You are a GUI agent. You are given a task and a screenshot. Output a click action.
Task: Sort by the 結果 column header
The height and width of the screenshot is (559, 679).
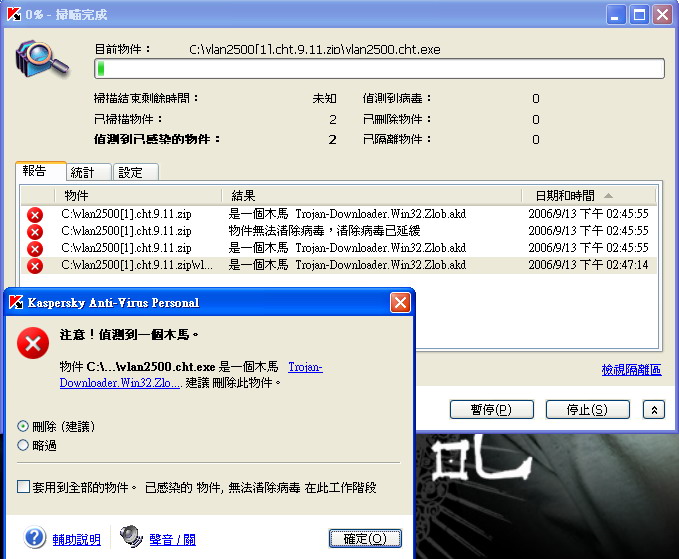(x=372, y=196)
